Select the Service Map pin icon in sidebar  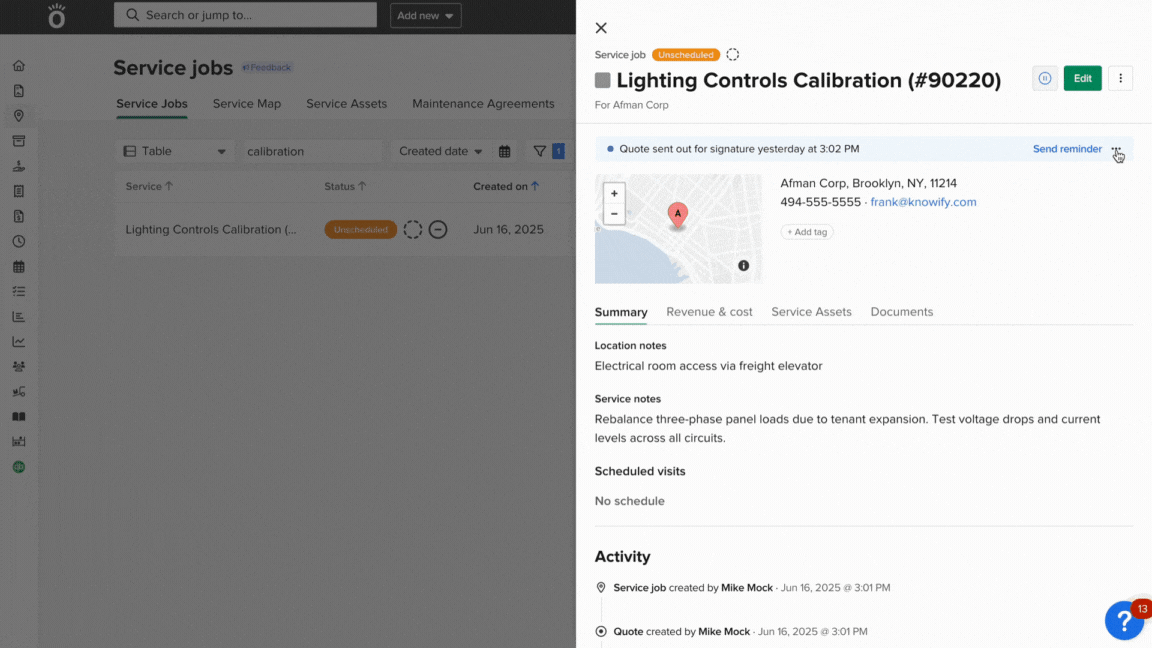coord(18,115)
